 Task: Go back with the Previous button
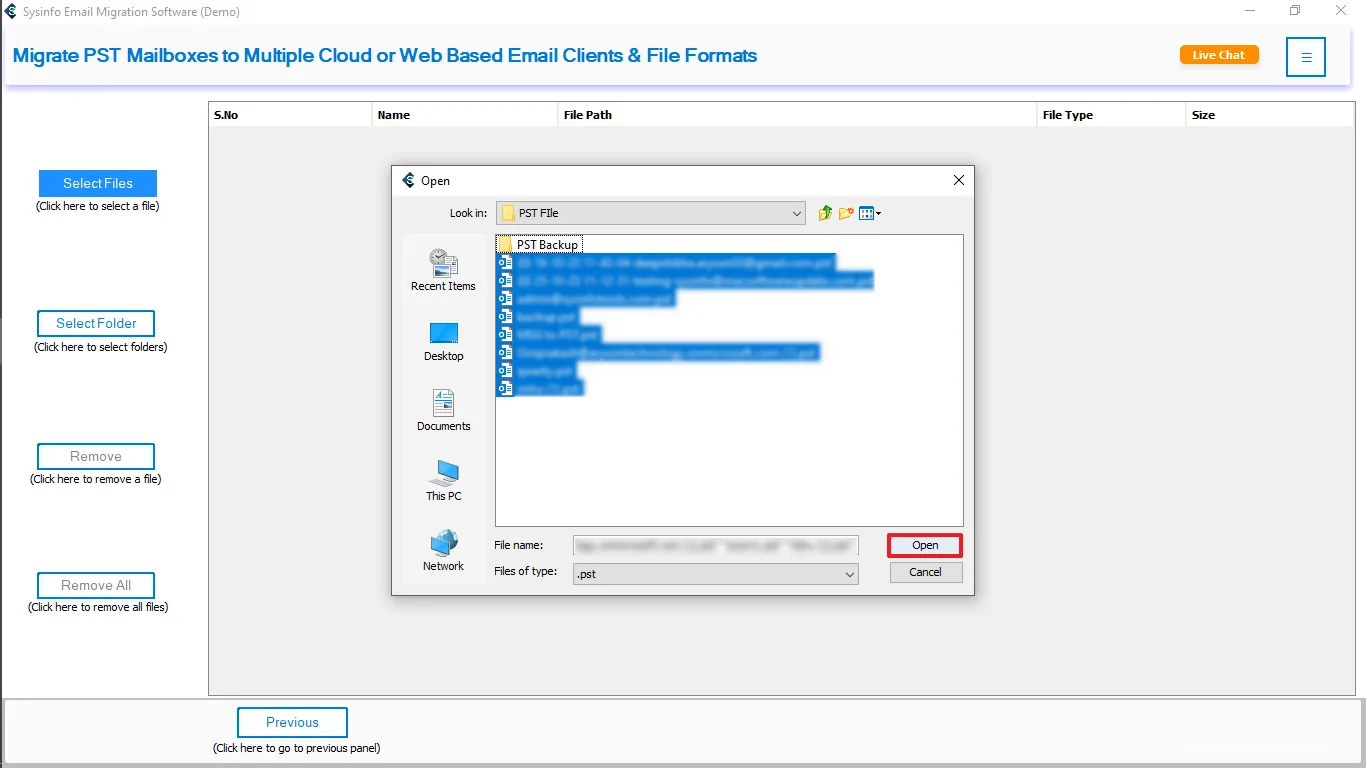pos(292,722)
